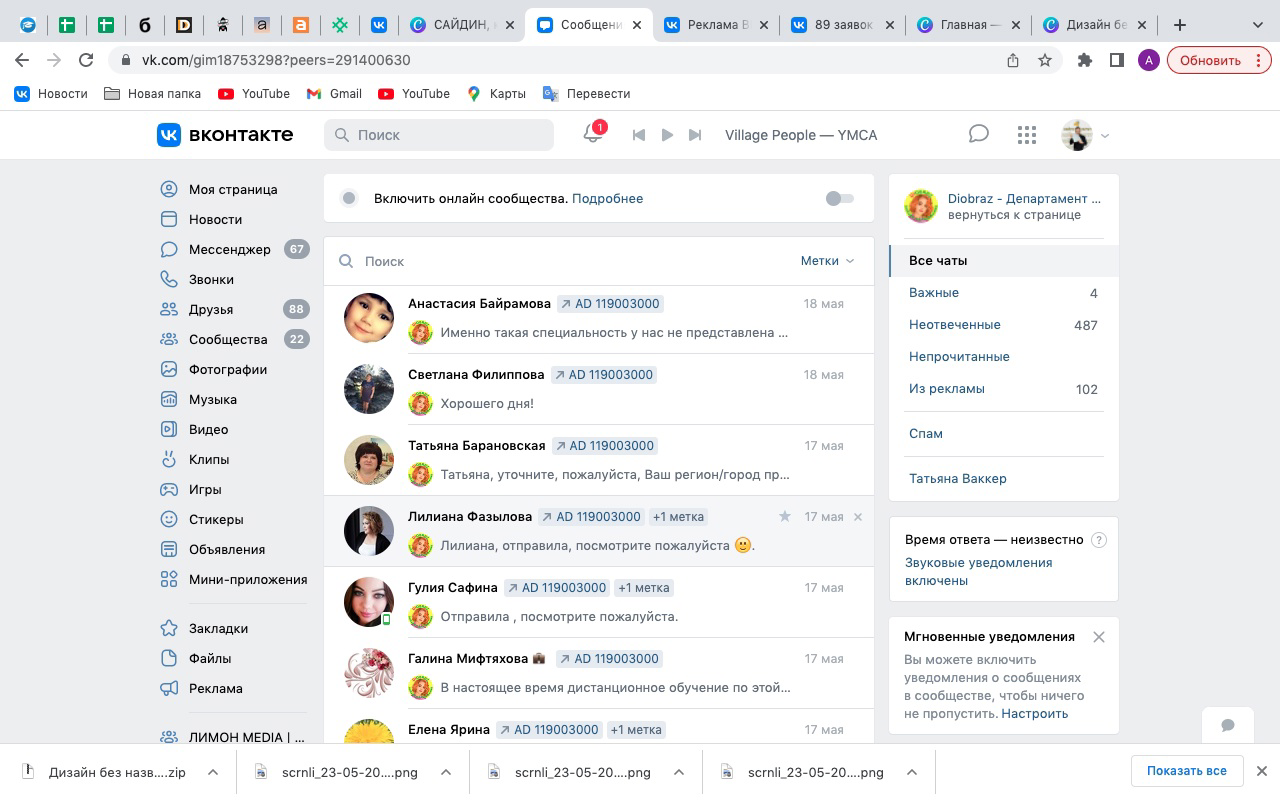The height and width of the screenshot is (800, 1280).
Task: Play previous track in VK player
Action: pos(639,135)
